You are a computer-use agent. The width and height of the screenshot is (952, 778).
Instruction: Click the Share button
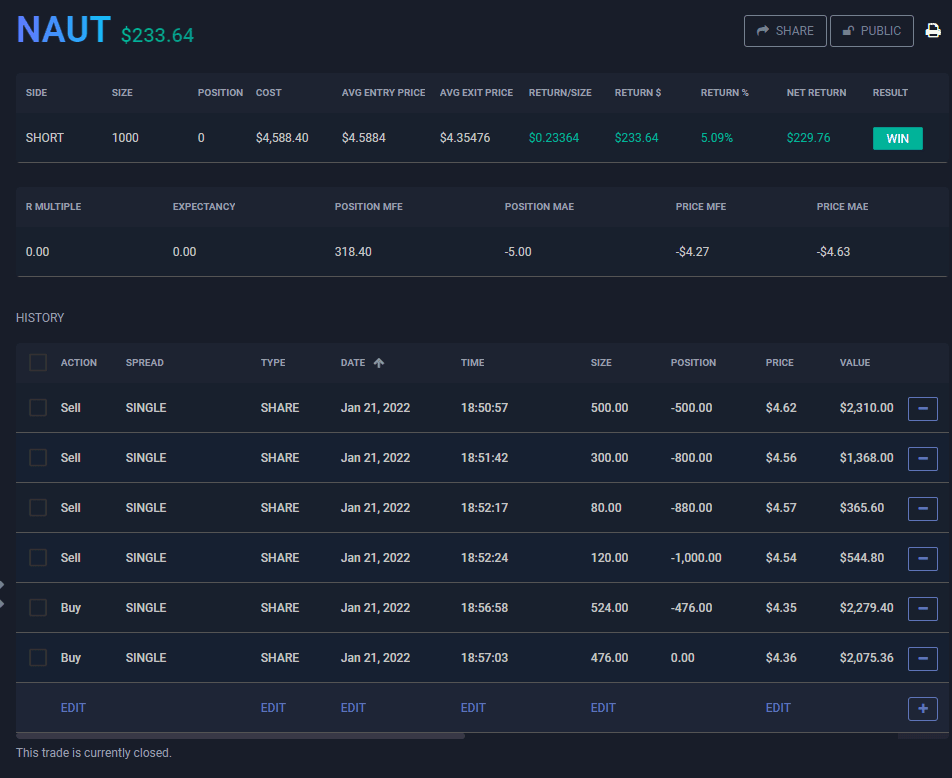[x=785, y=31]
